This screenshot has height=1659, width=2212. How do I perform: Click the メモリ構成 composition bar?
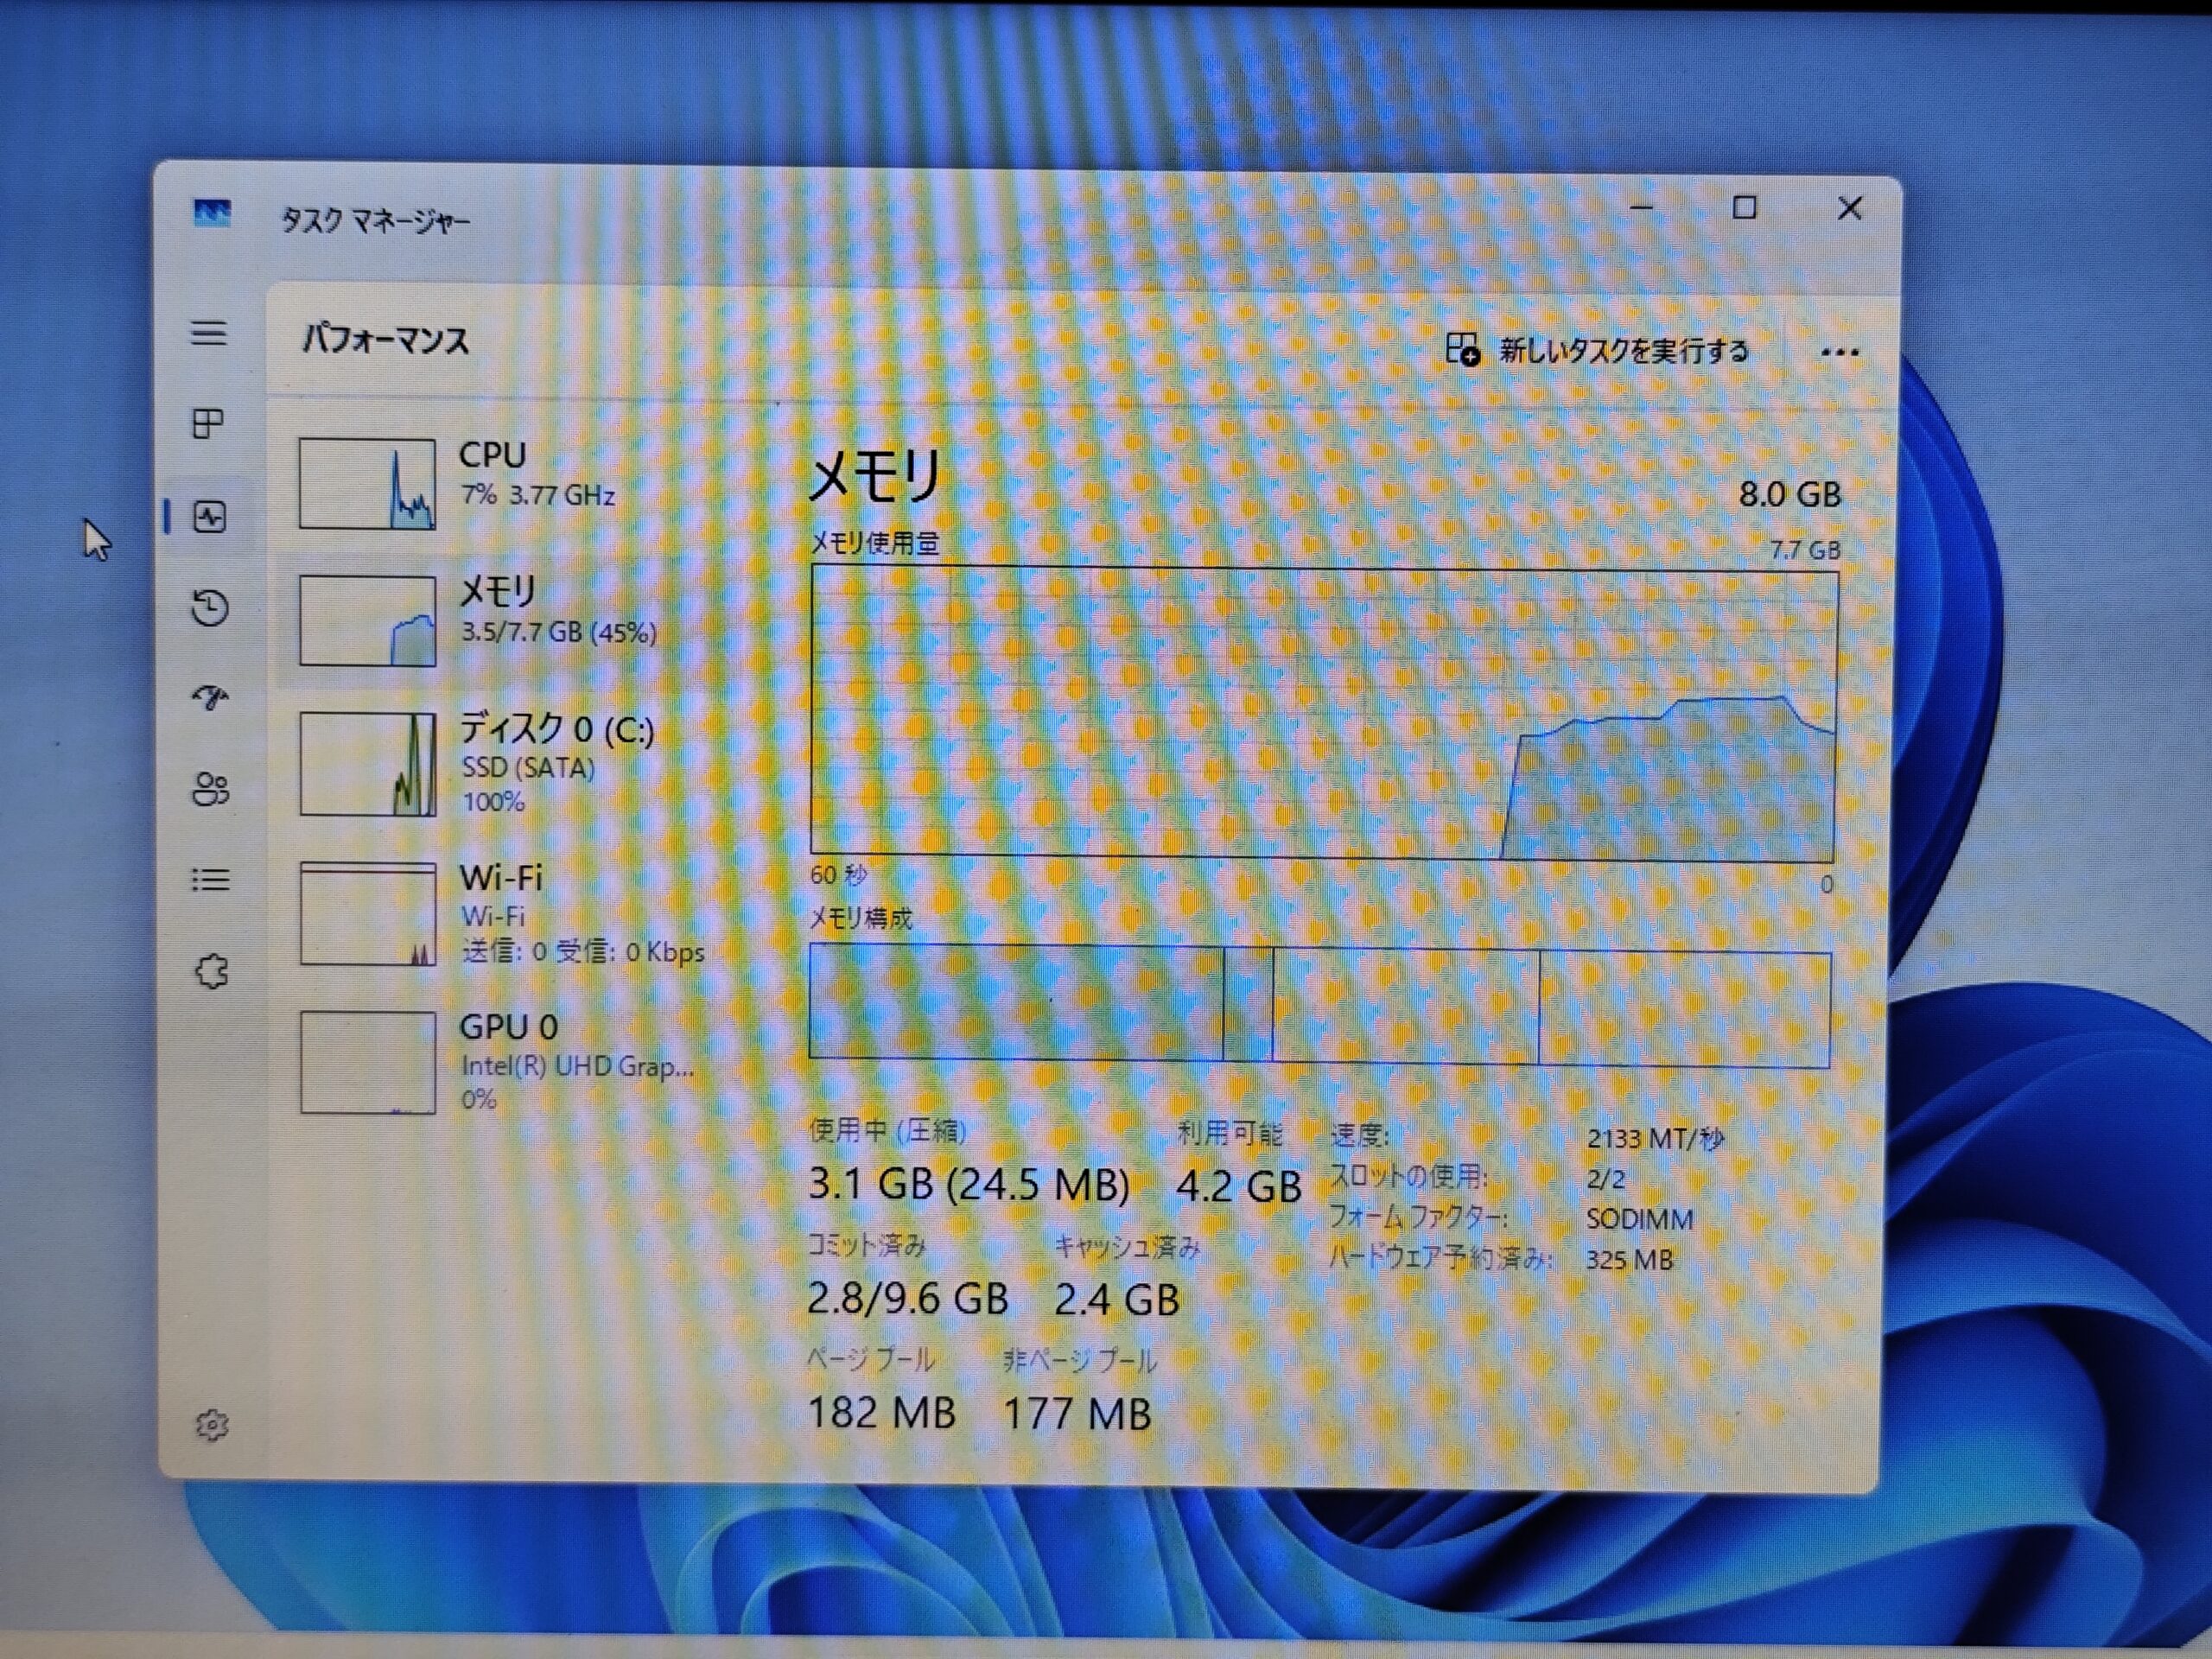1320,1006
